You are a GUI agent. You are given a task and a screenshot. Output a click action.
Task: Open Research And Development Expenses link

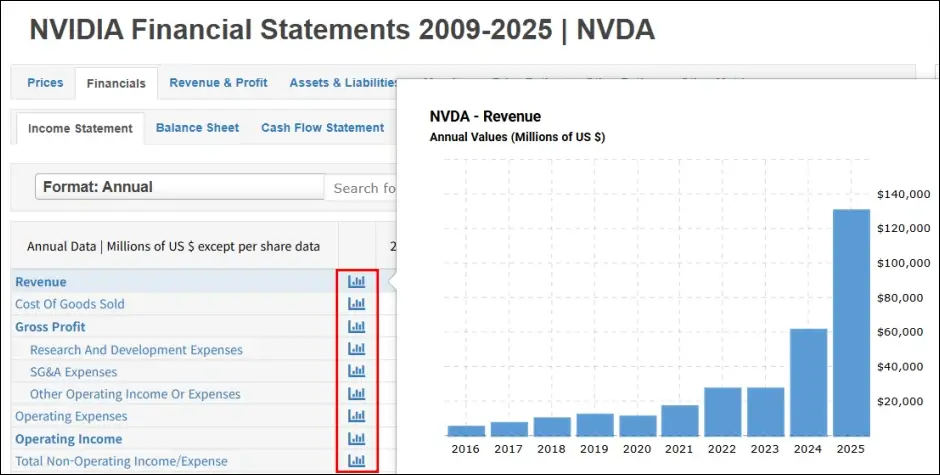(x=137, y=350)
